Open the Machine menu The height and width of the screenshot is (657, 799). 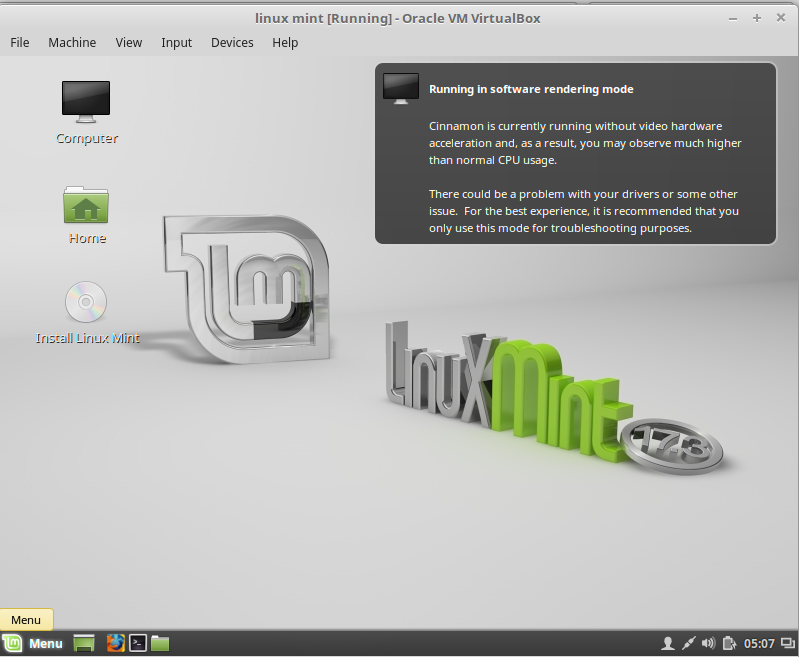[72, 42]
